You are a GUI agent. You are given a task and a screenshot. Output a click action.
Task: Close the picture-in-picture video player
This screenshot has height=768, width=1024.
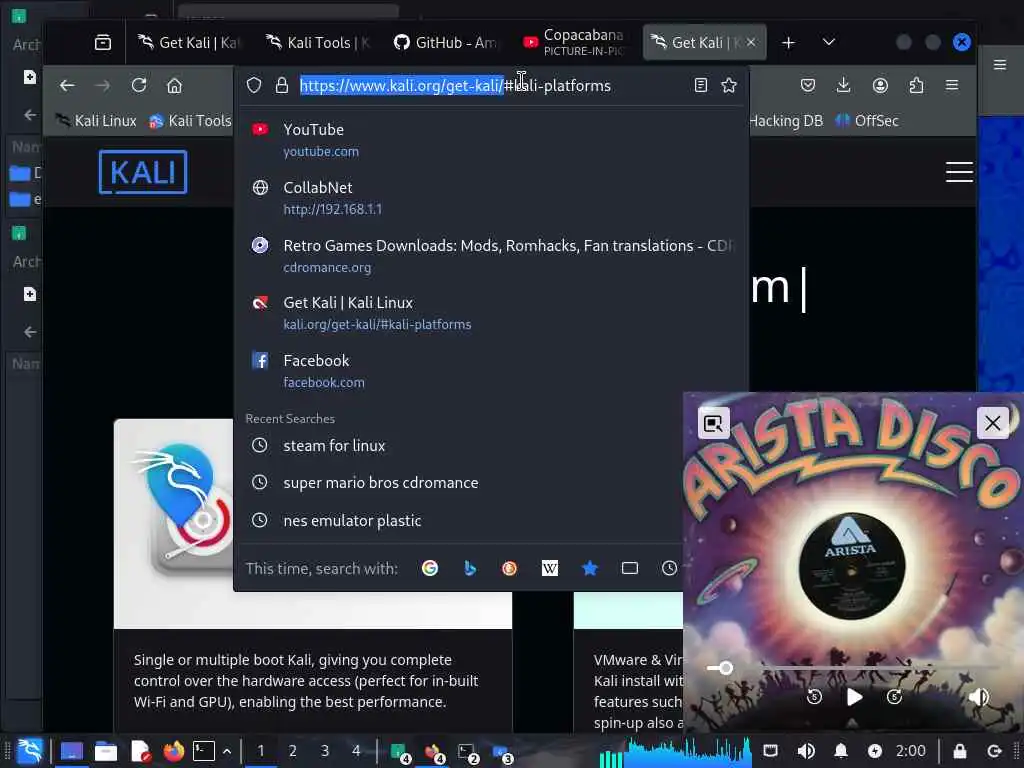[x=993, y=423]
